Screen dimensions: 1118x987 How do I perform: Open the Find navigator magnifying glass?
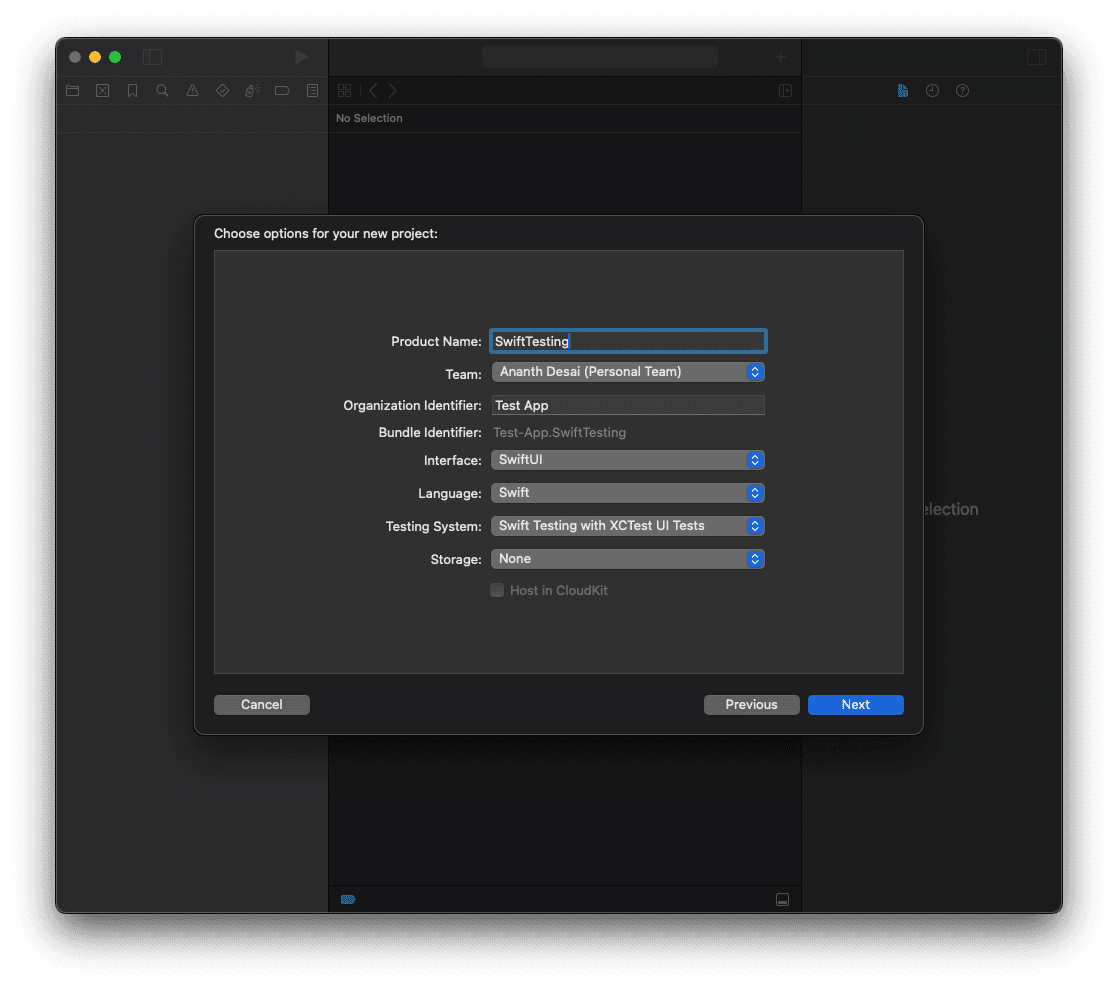click(x=162, y=90)
